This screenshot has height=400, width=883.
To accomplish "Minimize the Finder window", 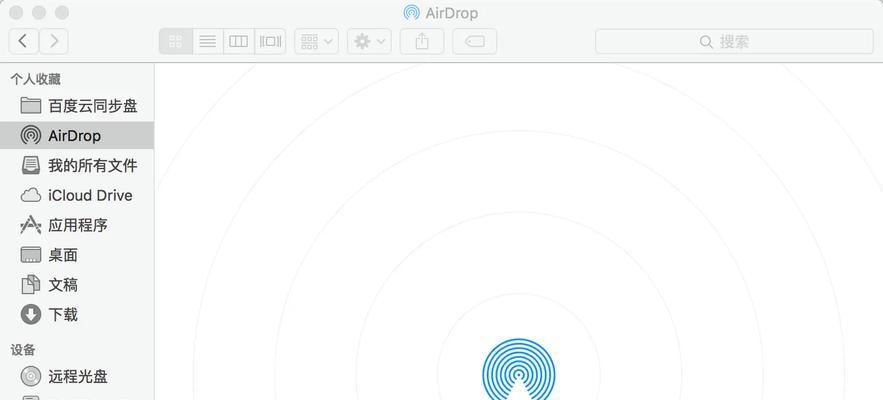I will coord(39,12).
